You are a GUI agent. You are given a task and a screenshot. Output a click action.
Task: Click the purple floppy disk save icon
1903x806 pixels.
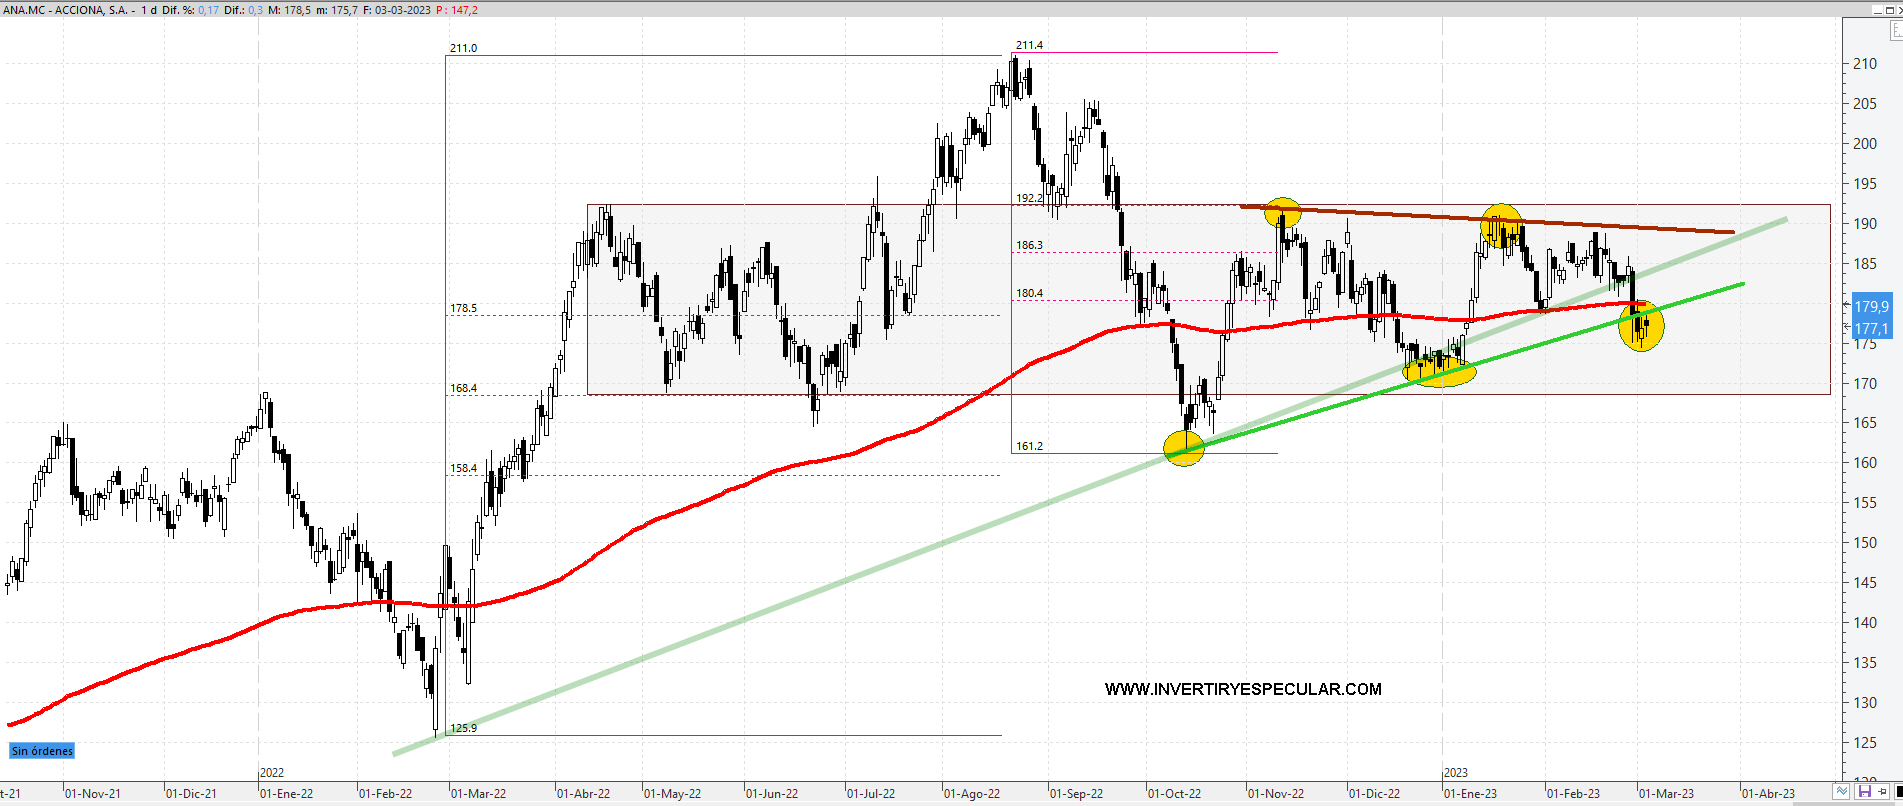(1864, 792)
